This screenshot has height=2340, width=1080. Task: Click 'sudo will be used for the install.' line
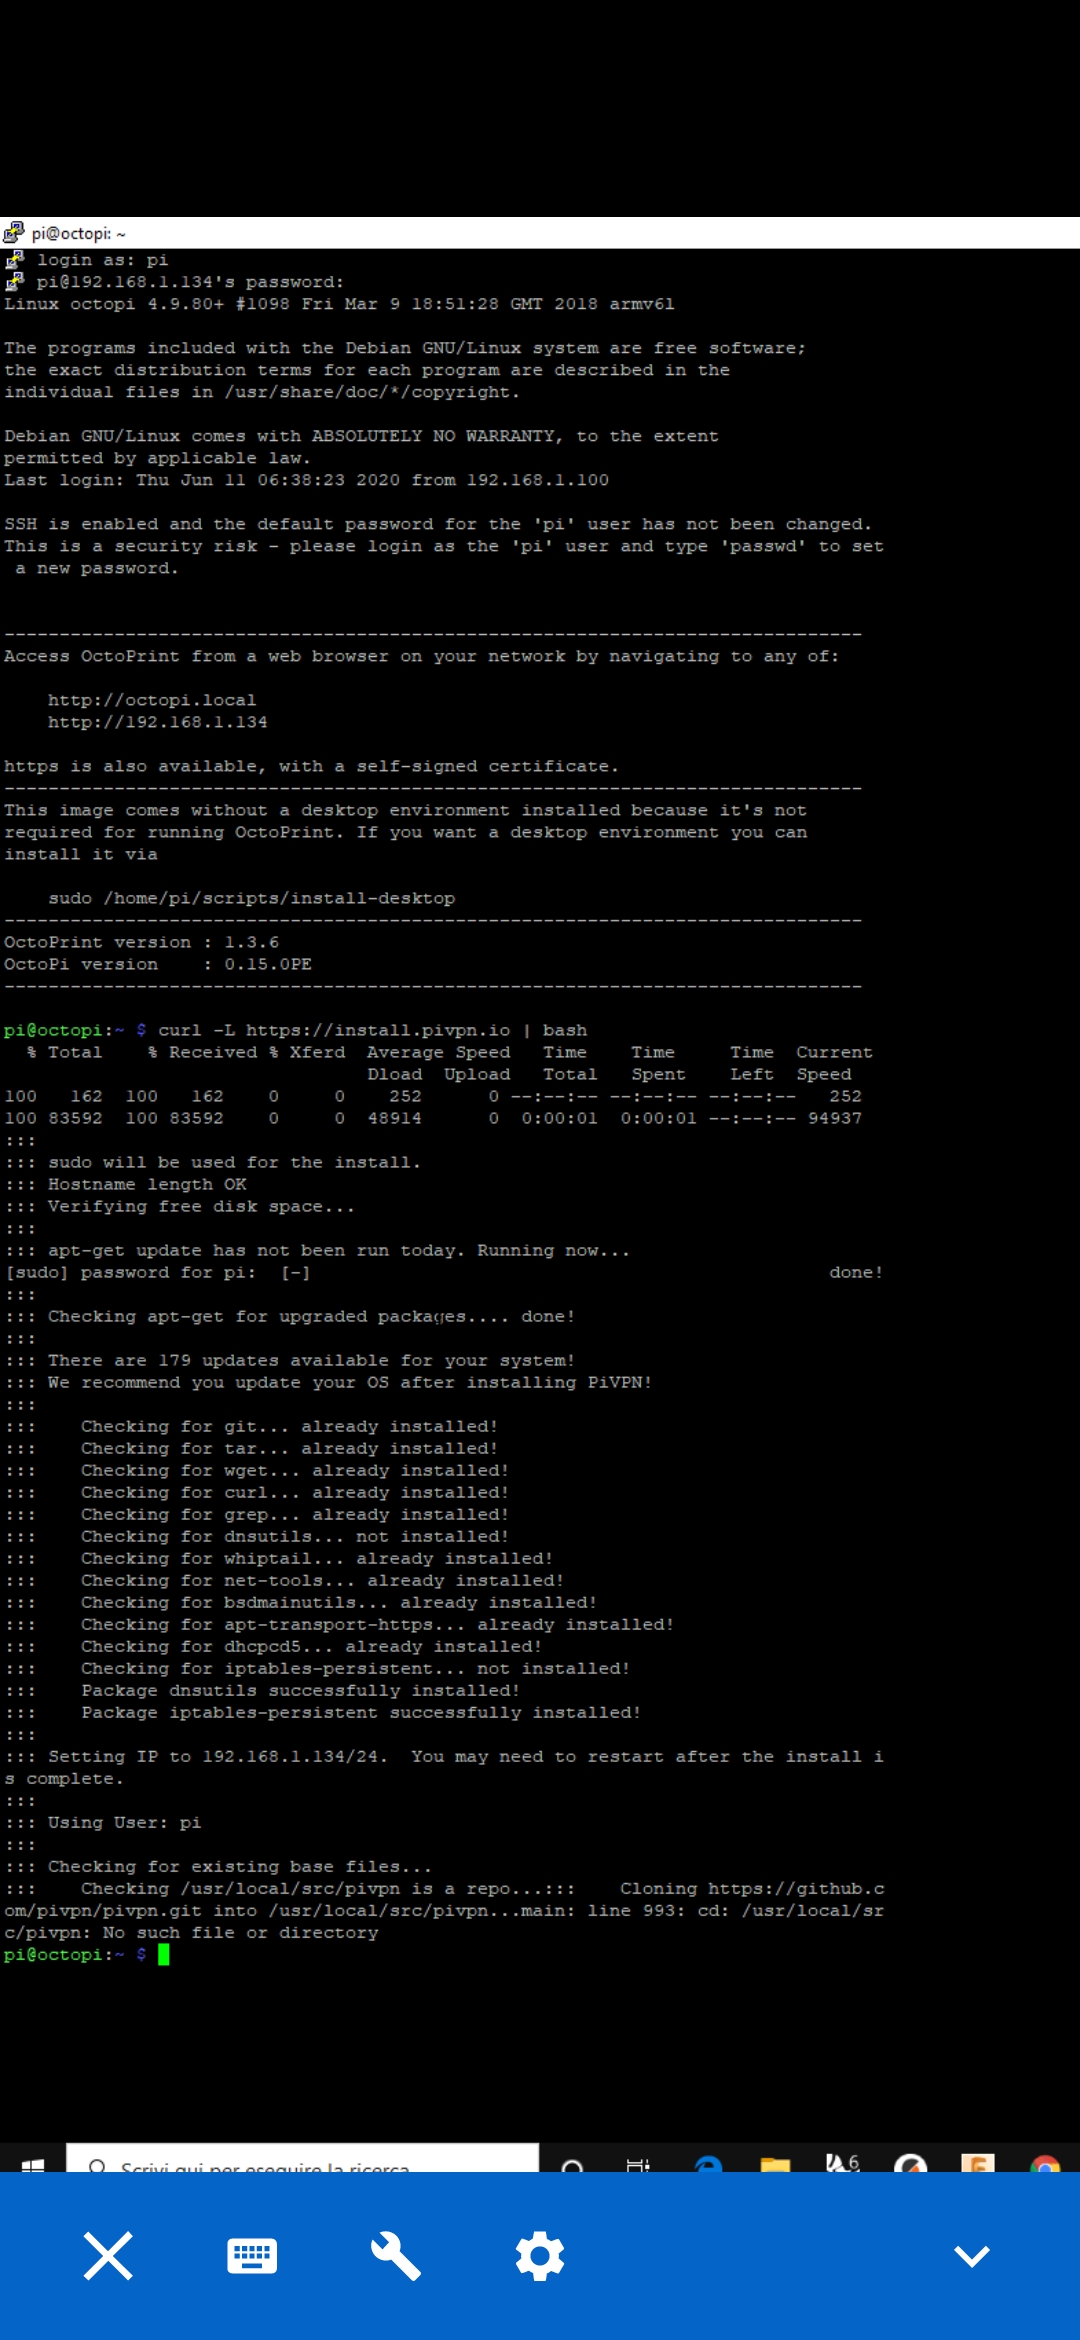coord(234,1162)
